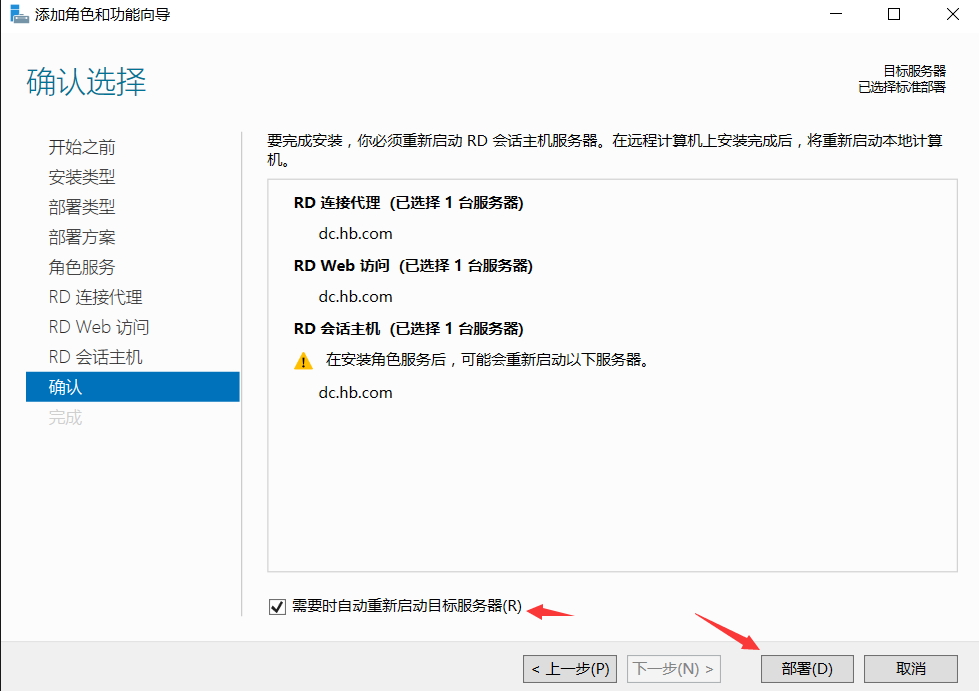Viewport: 979px width, 691px height.
Task: Click dc.hb.com under RD Web 访问
Action: coord(355,296)
